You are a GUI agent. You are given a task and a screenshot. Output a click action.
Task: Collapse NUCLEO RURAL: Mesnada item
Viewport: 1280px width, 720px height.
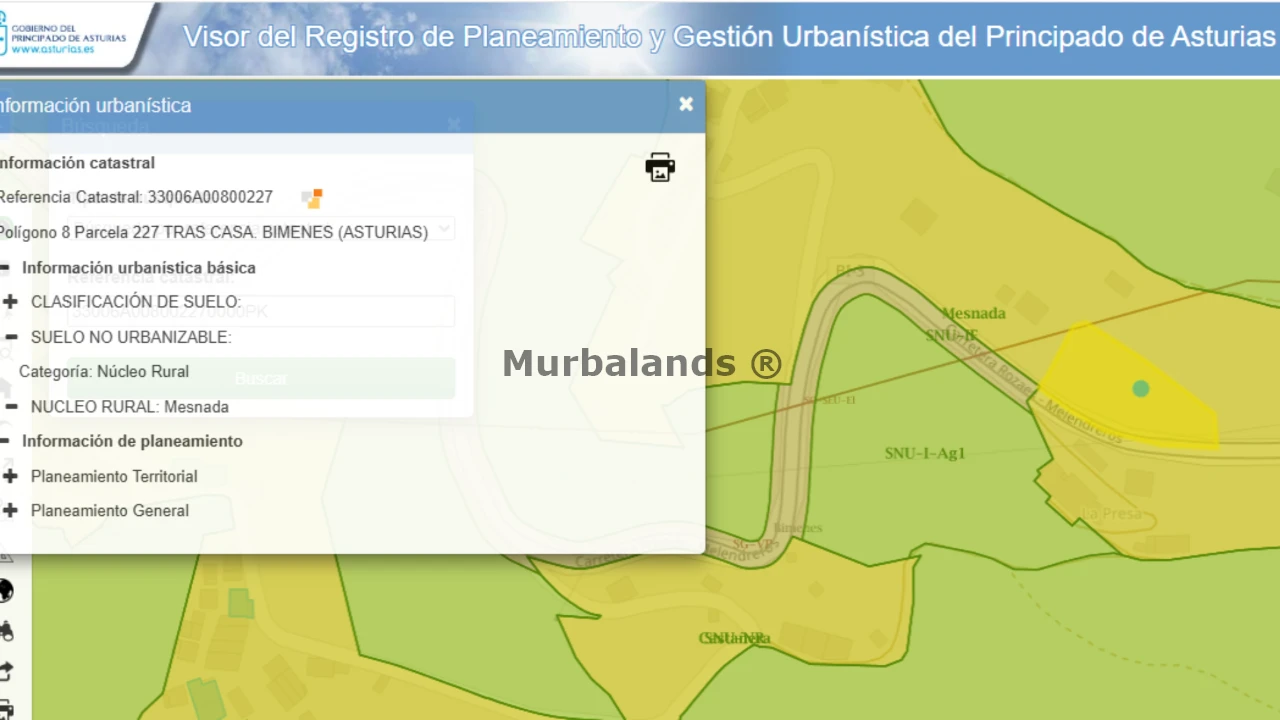[x=11, y=407]
